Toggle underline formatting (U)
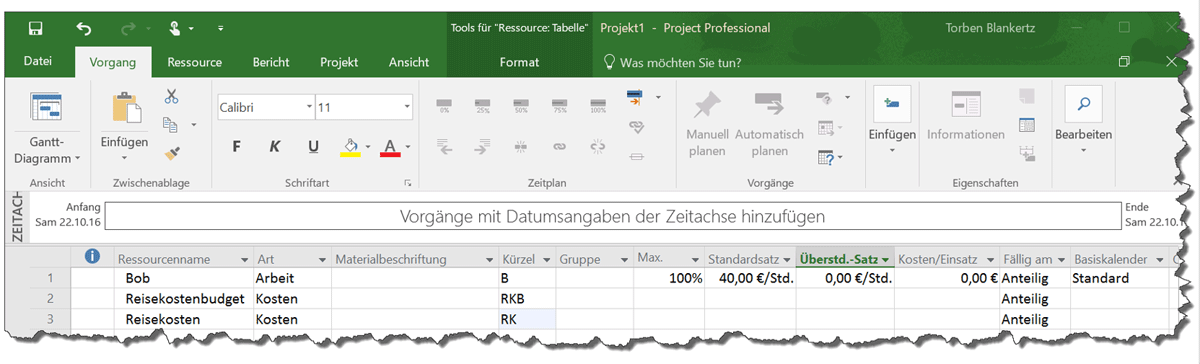 tap(313, 147)
